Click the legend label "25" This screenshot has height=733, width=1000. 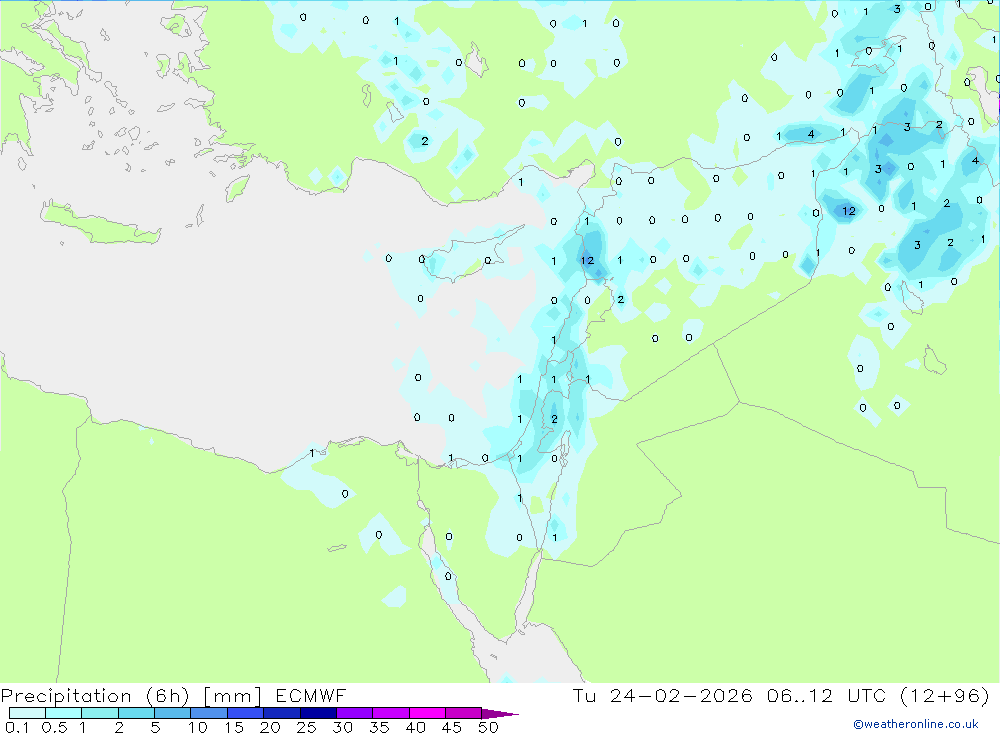point(306,727)
